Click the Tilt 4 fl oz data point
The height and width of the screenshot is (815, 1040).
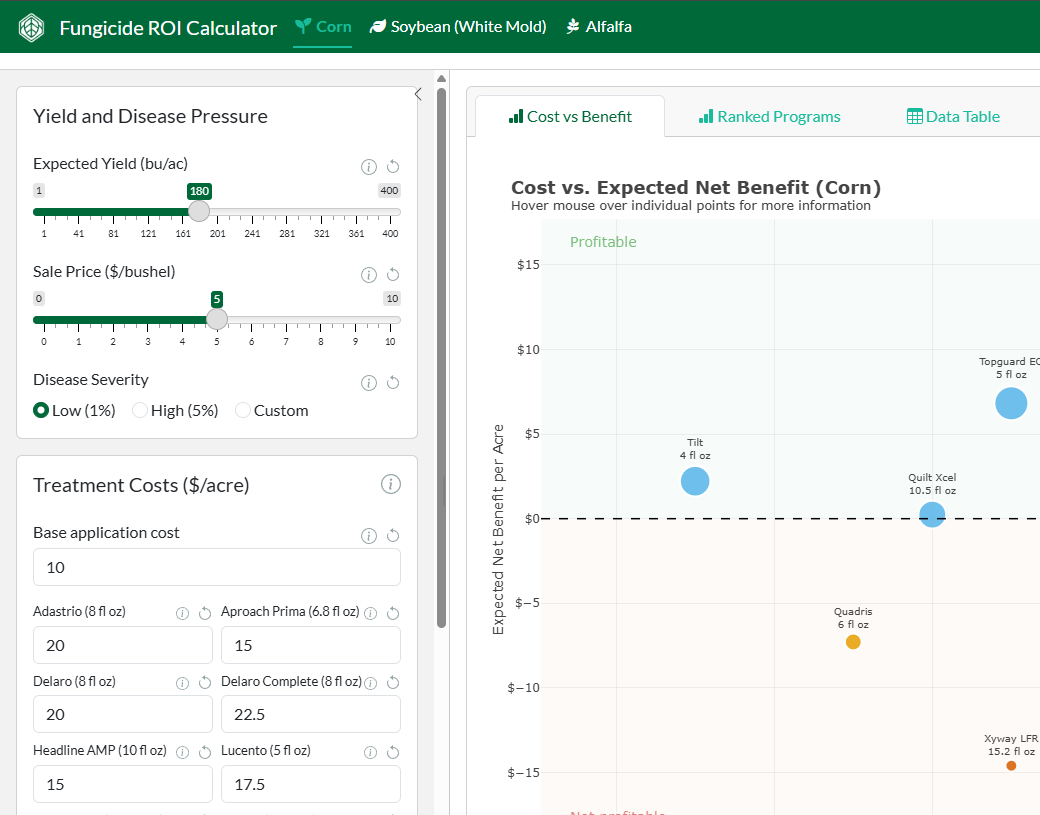click(695, 481)
